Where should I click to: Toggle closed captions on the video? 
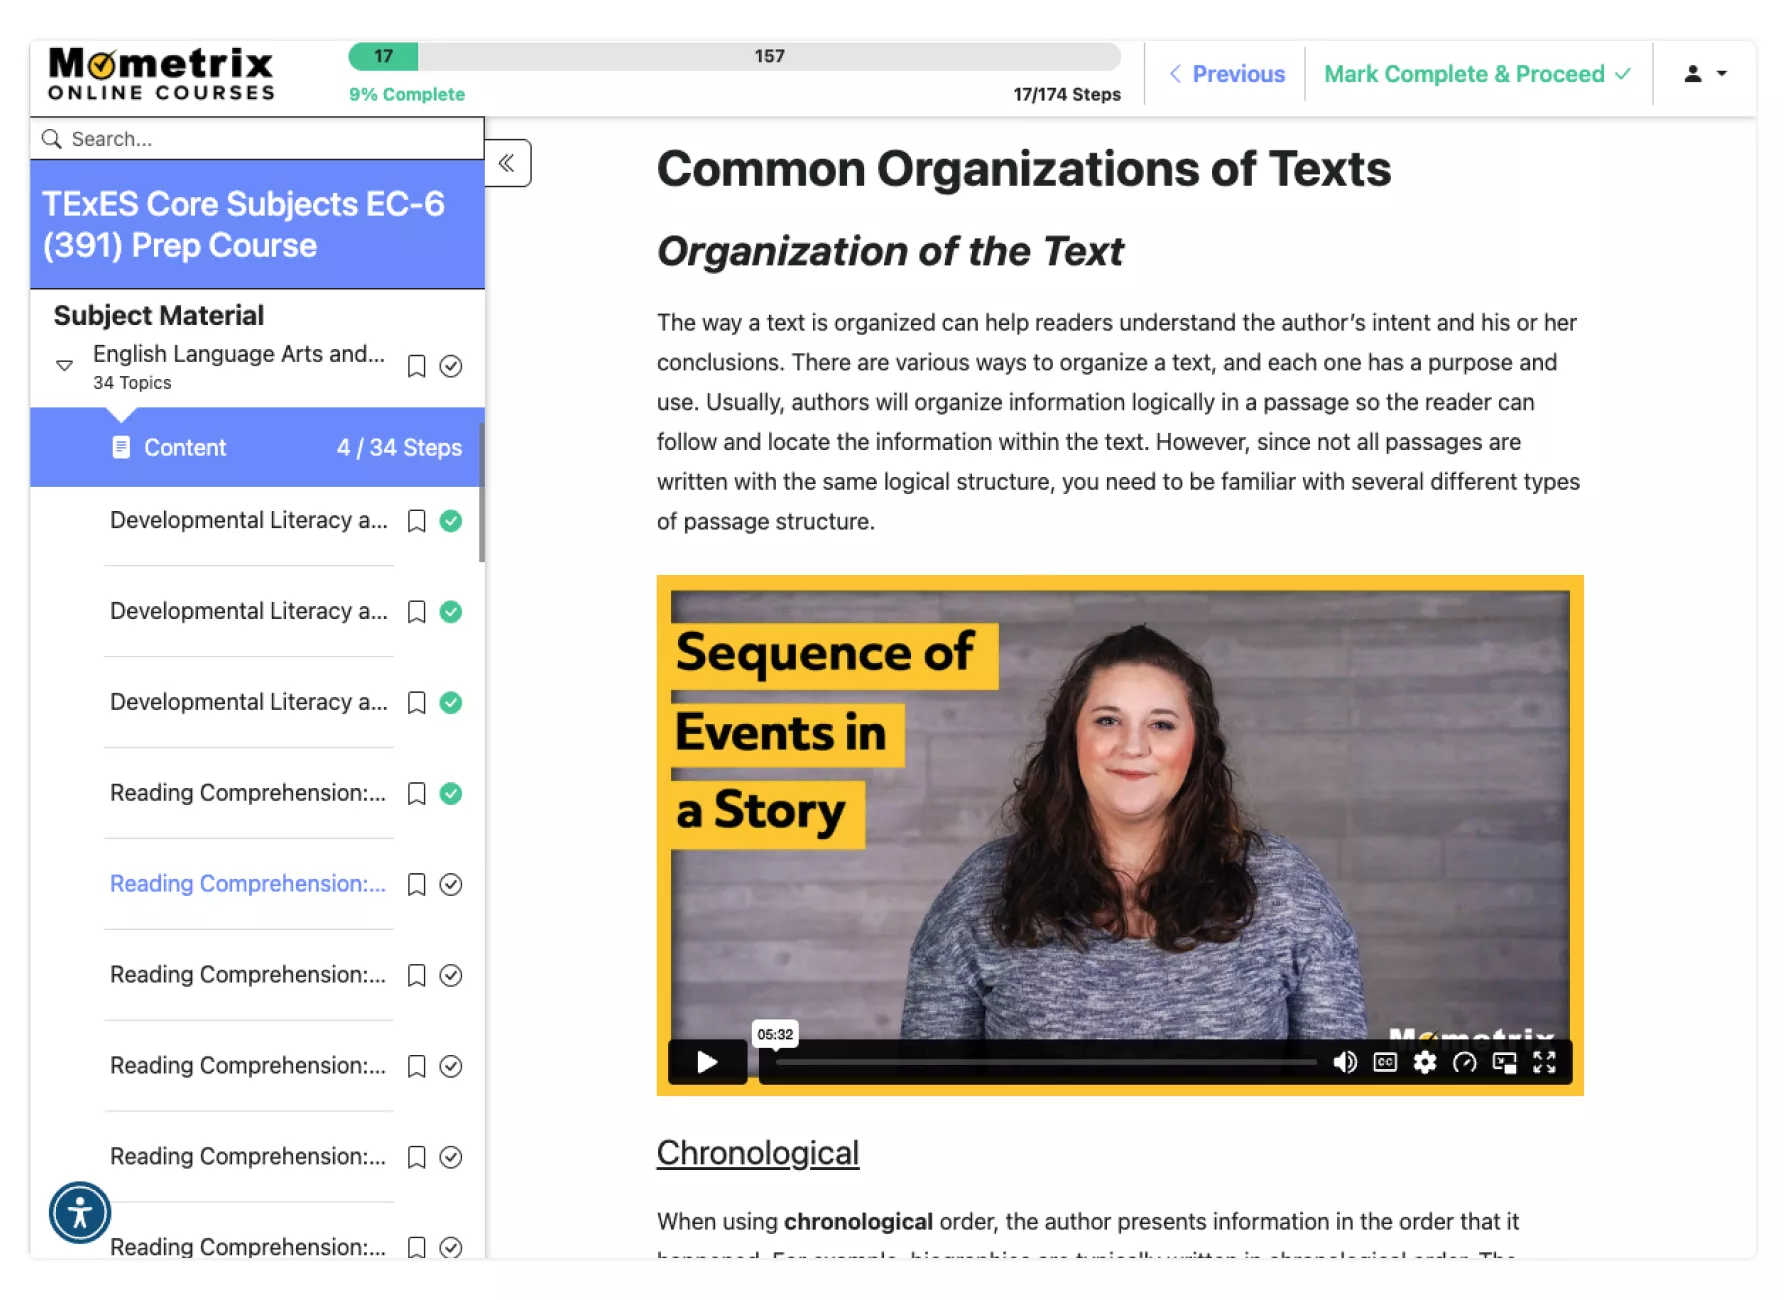1385,1062
